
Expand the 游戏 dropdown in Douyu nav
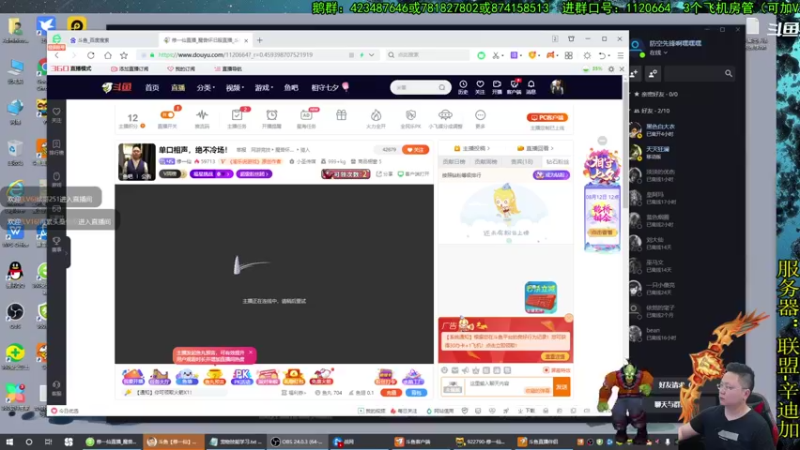point(264,88)
